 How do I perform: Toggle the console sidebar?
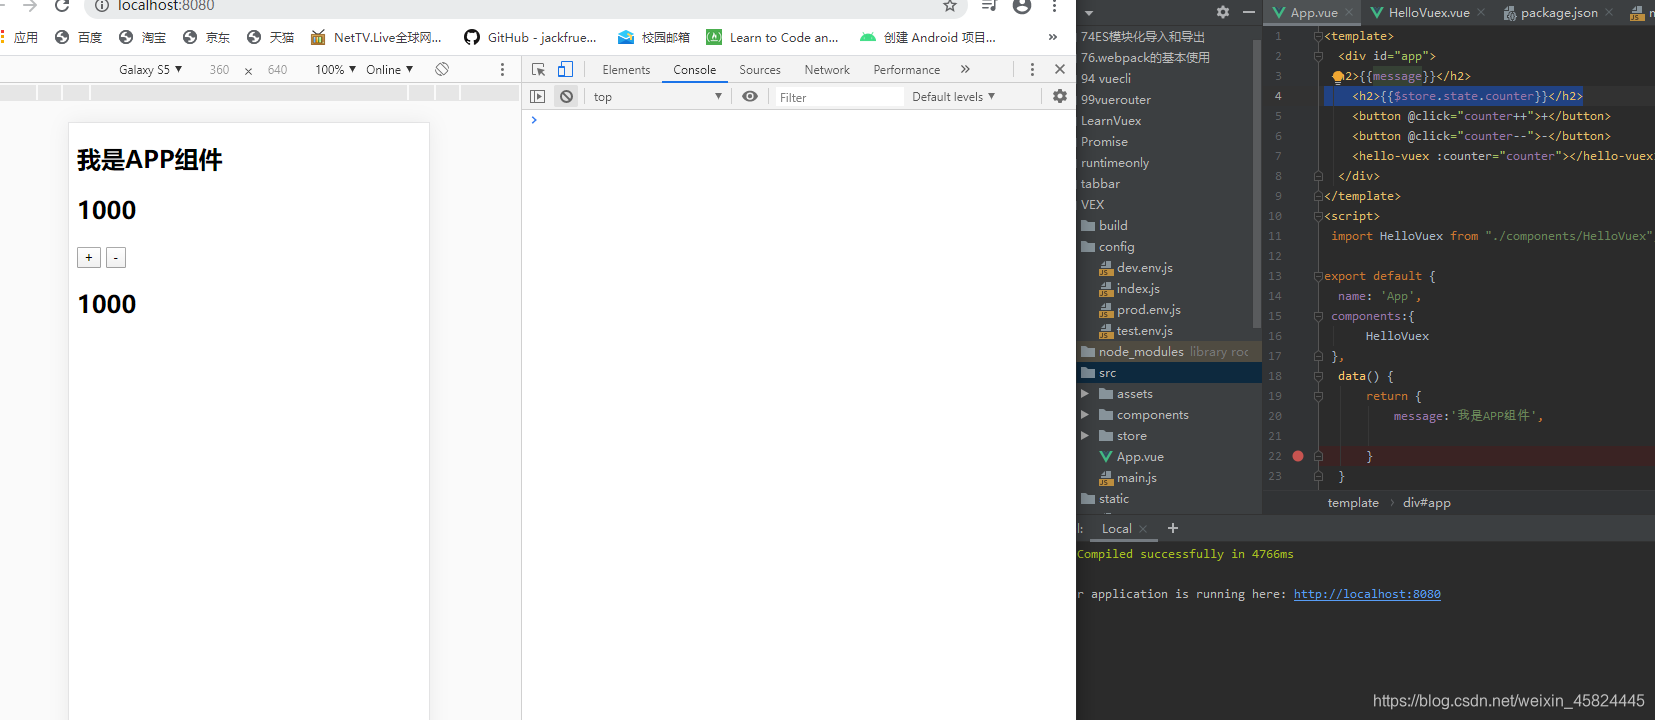(x=538, y=97)
